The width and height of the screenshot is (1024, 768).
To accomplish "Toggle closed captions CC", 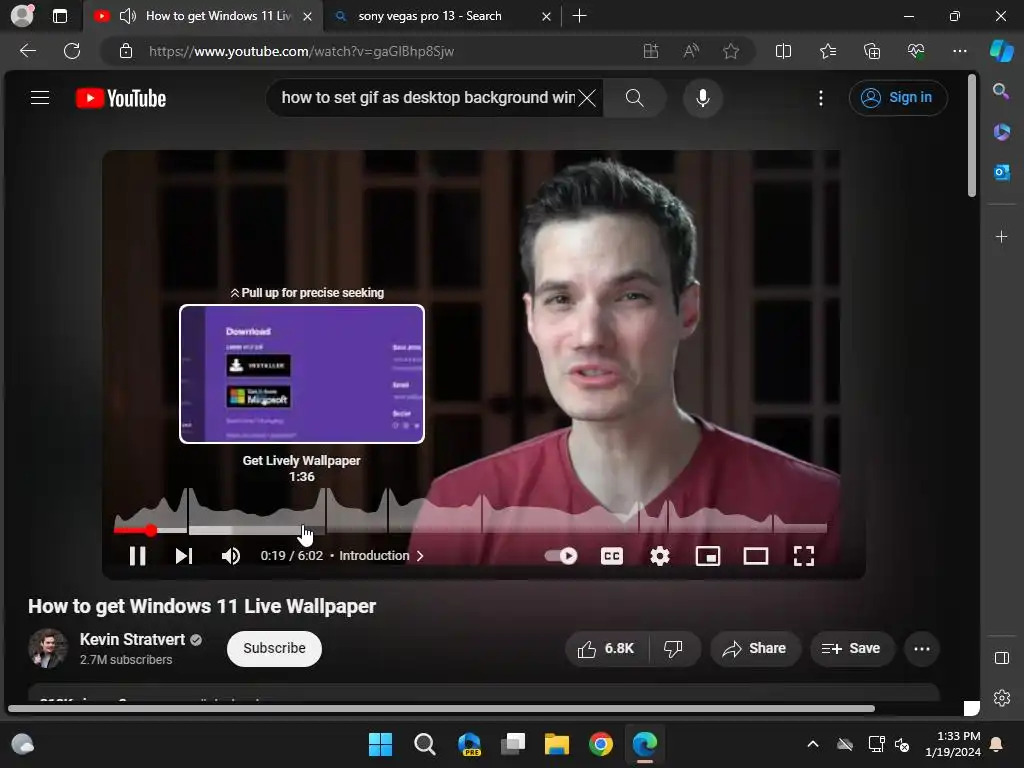I will [612, 556].
